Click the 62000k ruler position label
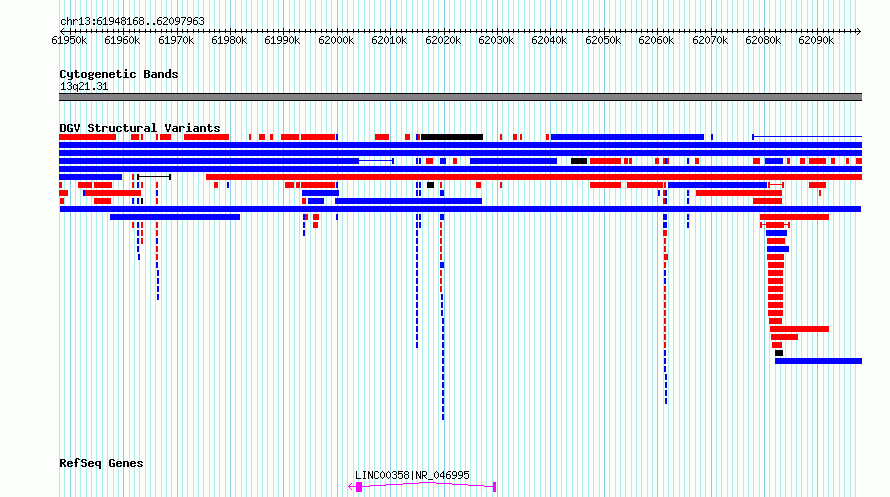The image size is (890, 497). pyautogui.click(x=336, y=41)
